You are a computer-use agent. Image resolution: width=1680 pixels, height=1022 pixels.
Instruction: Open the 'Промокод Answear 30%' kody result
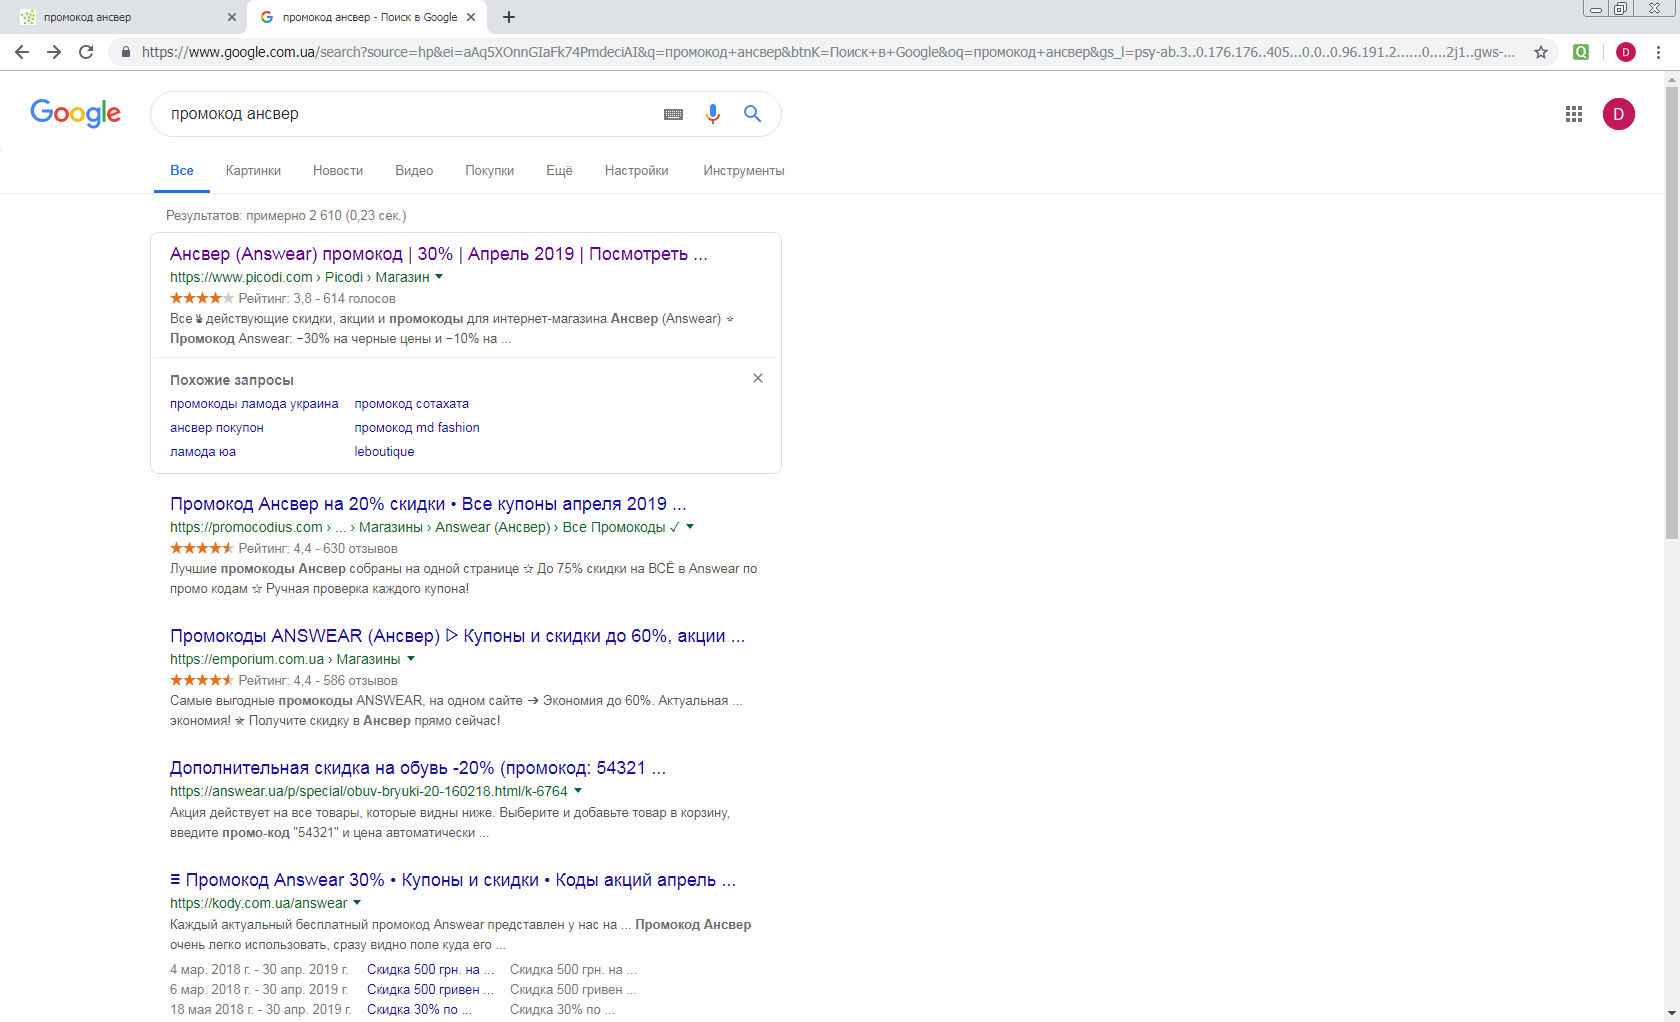click(453, 880)
